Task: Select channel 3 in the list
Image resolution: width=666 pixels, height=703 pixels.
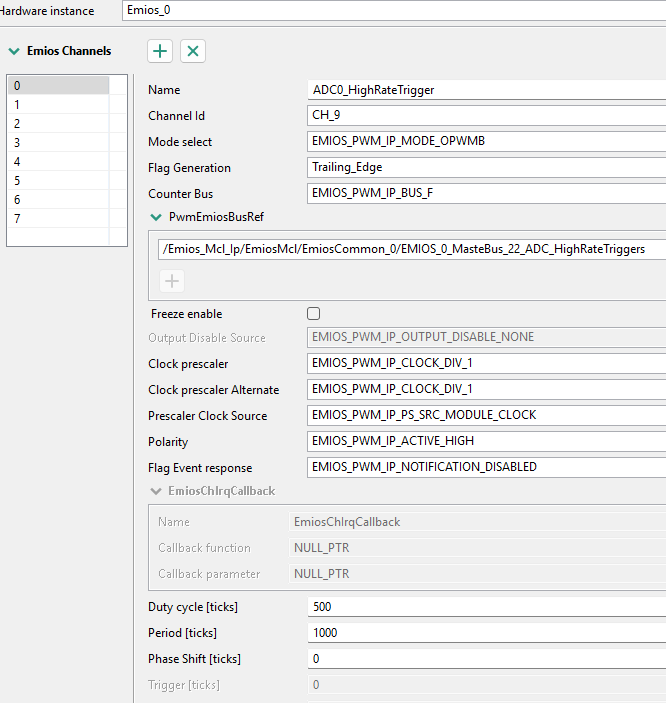Action: click(58, 142)
